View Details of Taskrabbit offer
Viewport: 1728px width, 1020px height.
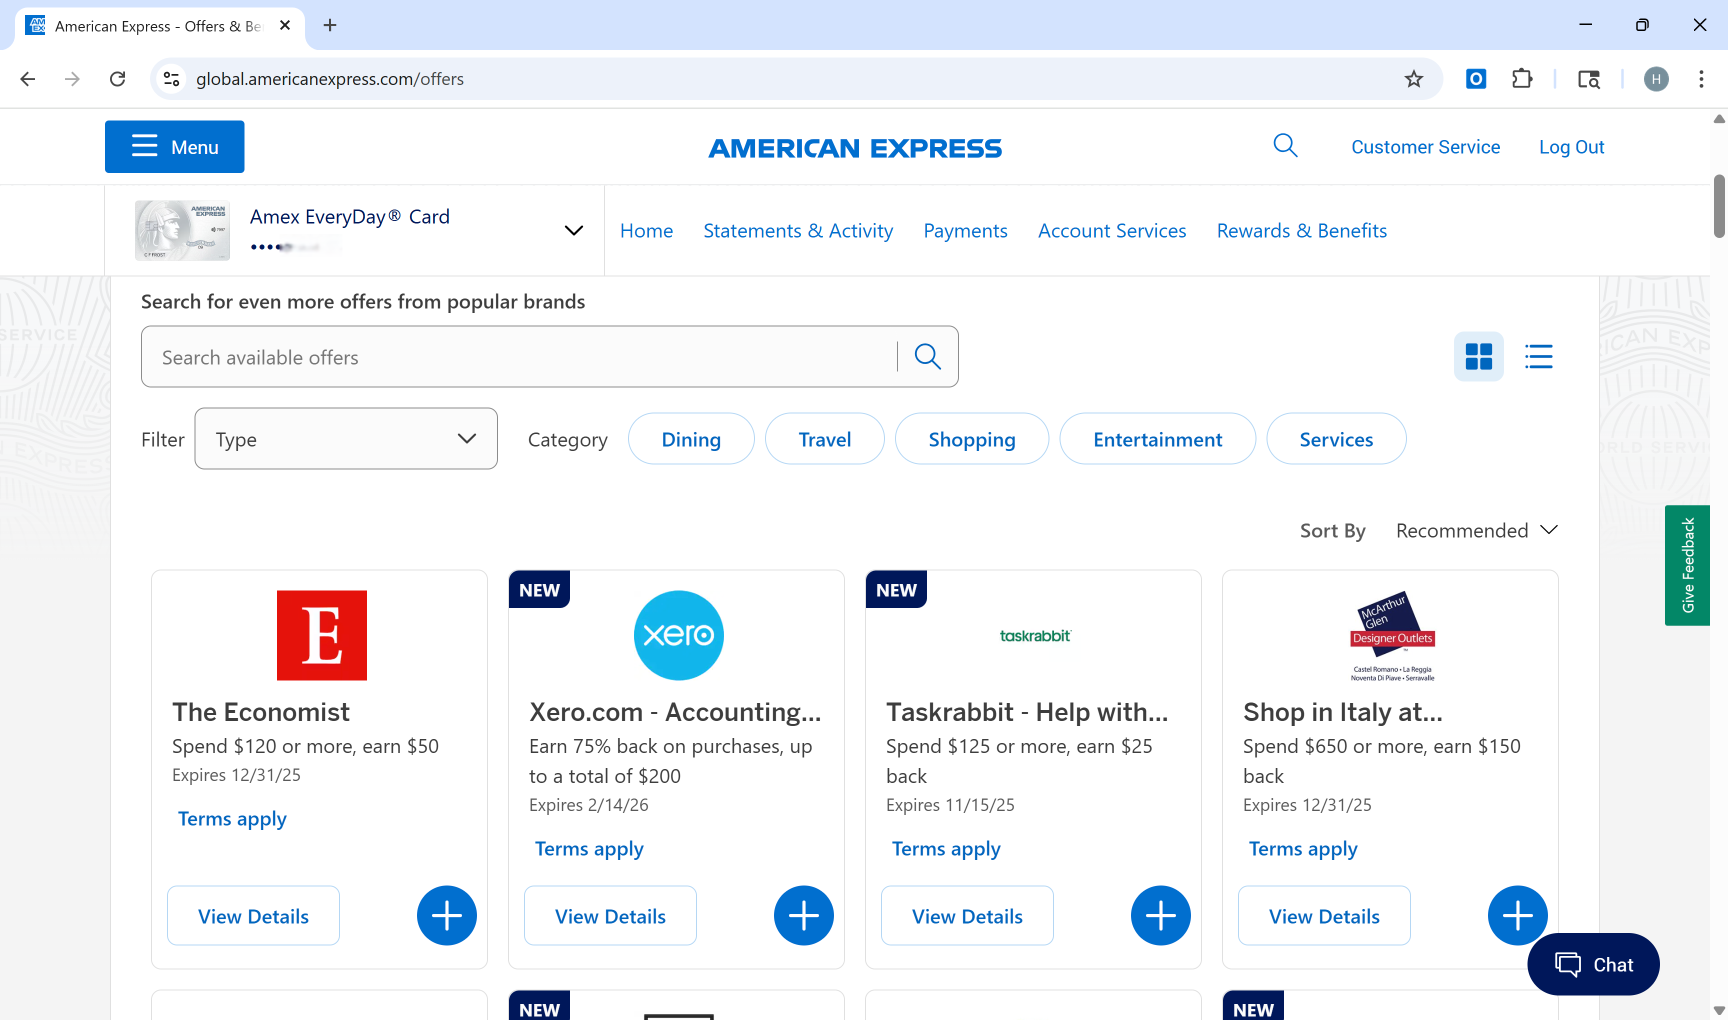pos(967,916)
